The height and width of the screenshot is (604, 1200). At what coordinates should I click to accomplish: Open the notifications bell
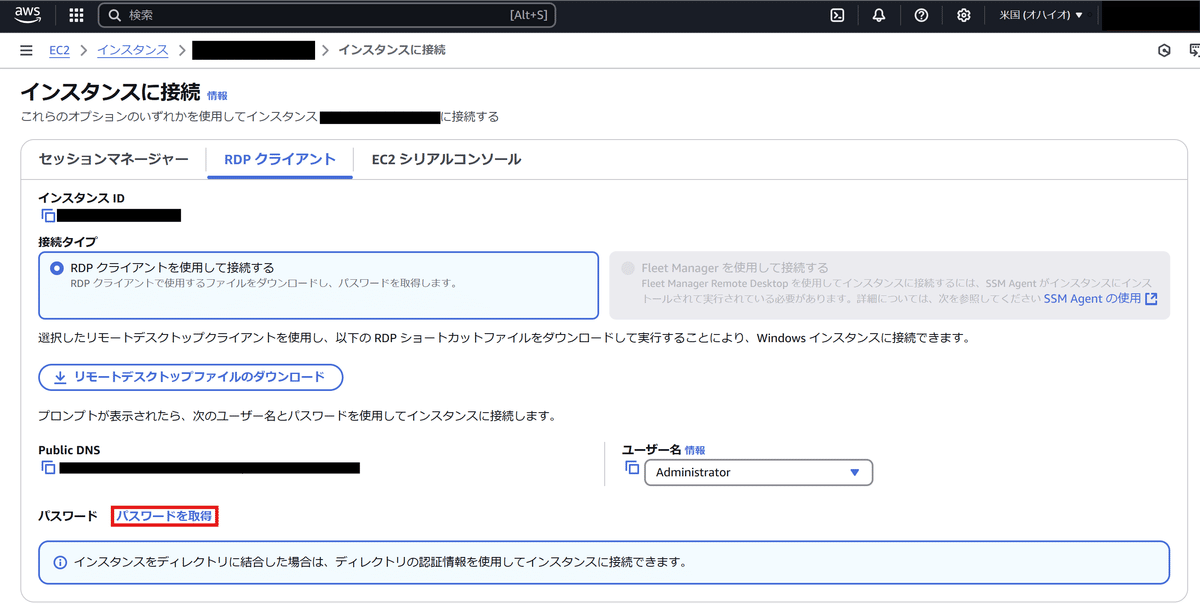[x=879, y=15]
